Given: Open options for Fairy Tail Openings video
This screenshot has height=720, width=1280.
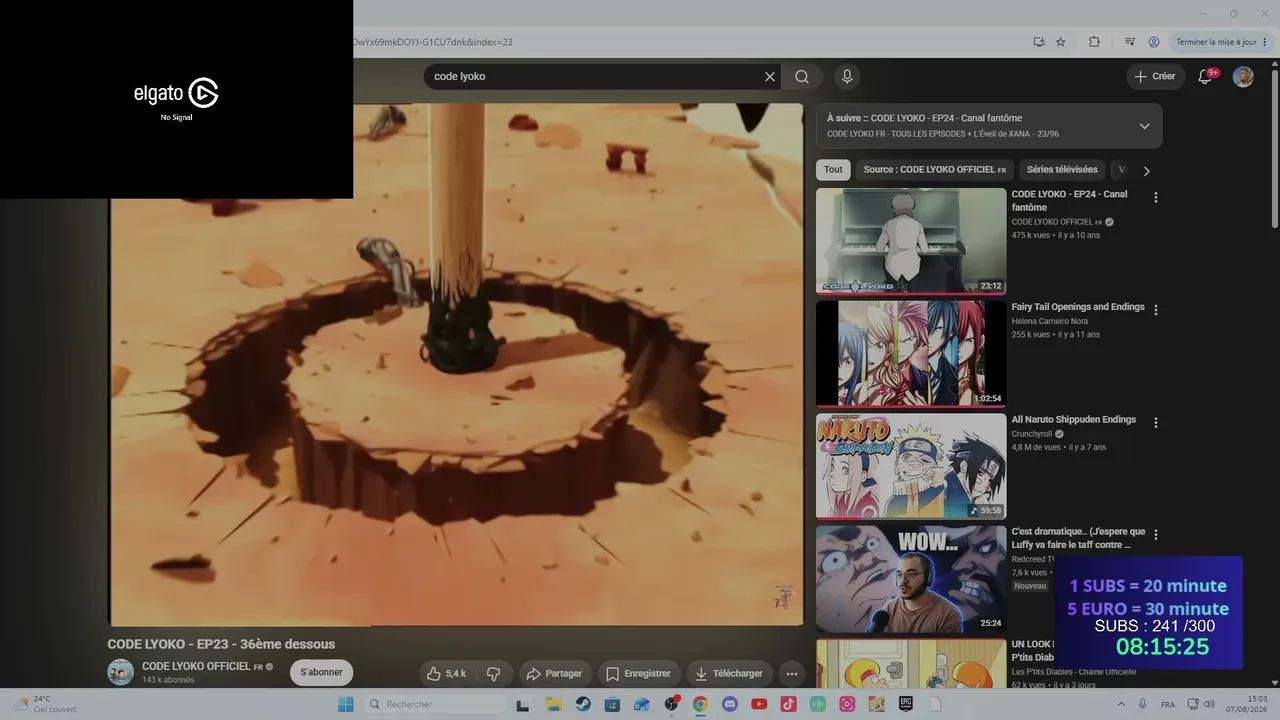Looking at the screenshot, I should pos(1156,311).
